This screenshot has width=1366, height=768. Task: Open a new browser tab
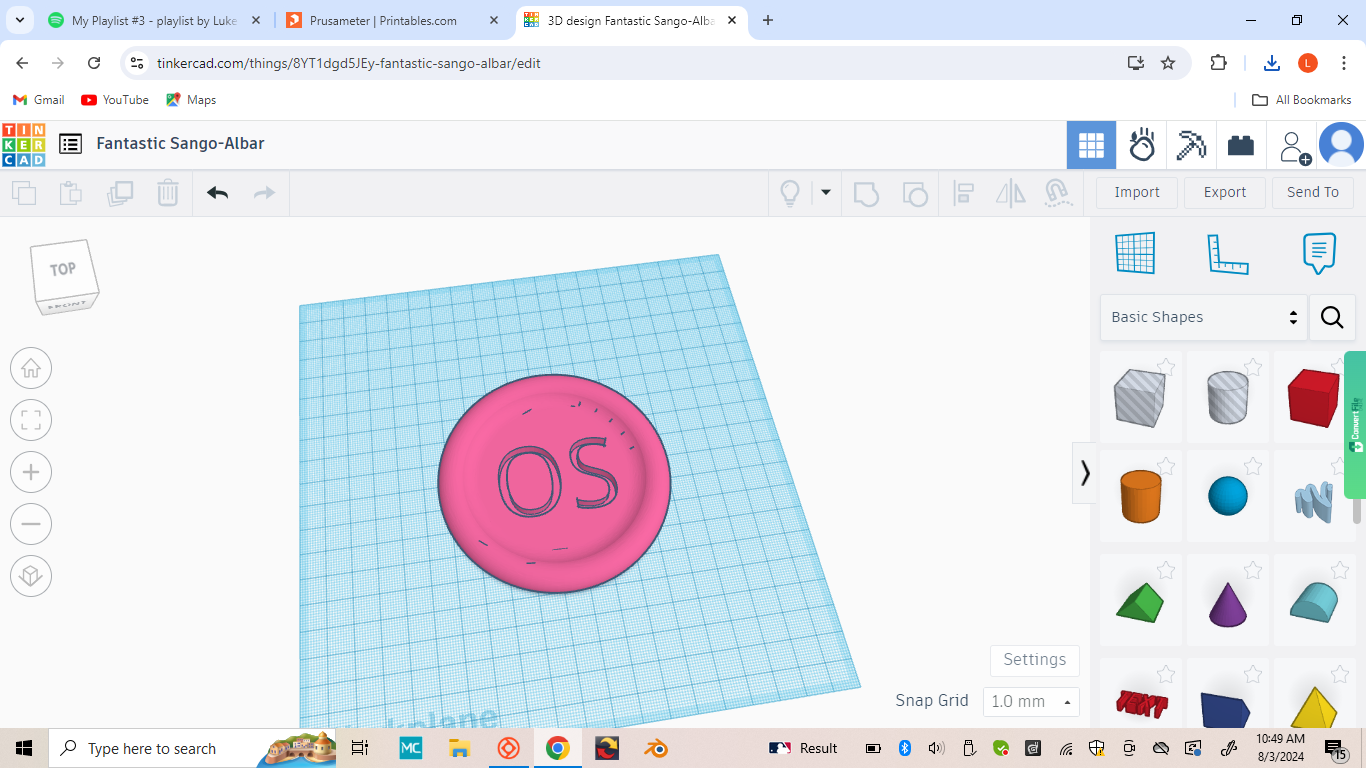768,20
